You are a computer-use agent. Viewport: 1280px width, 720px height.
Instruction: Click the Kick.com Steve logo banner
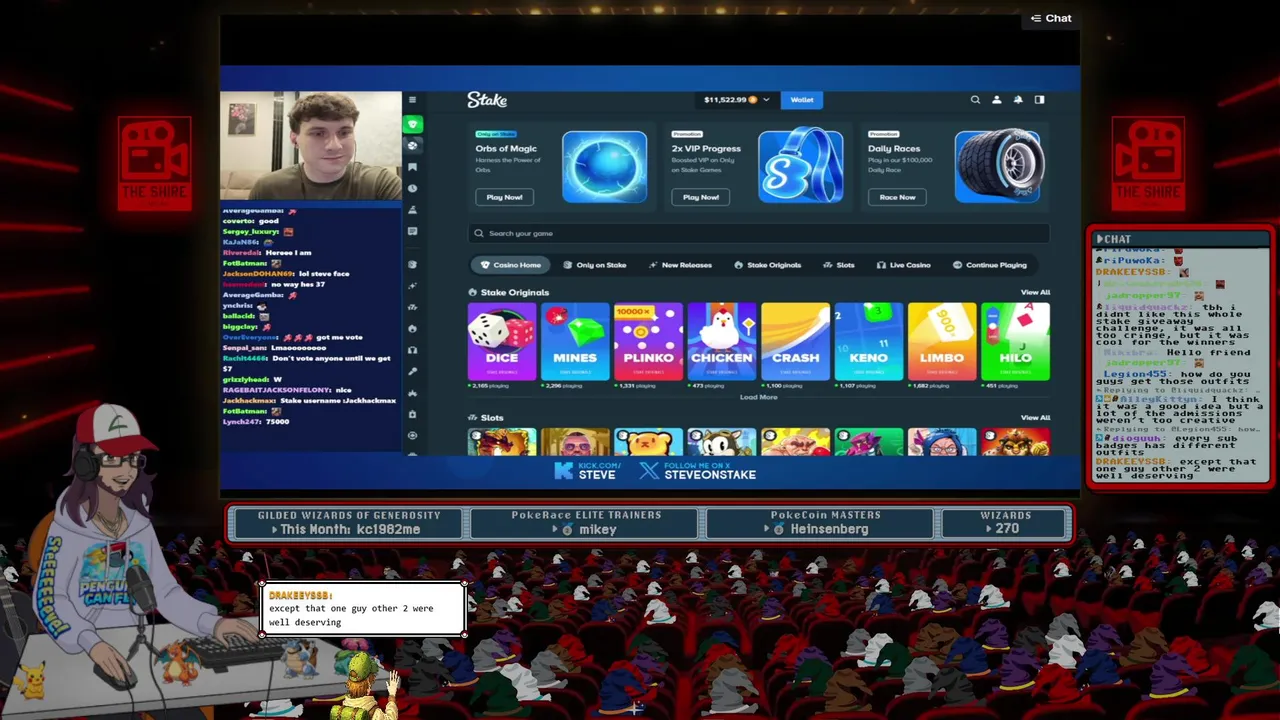[587, 470]
